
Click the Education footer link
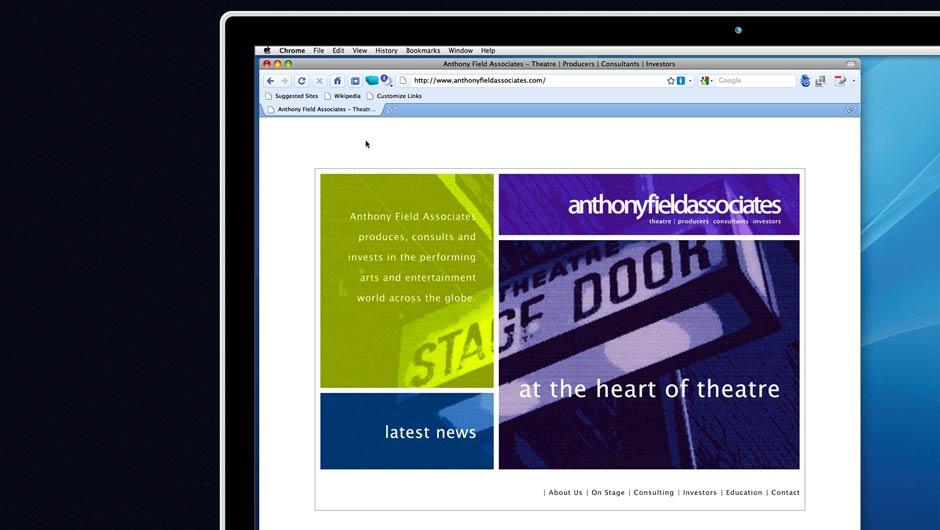(x=744, y=492)
